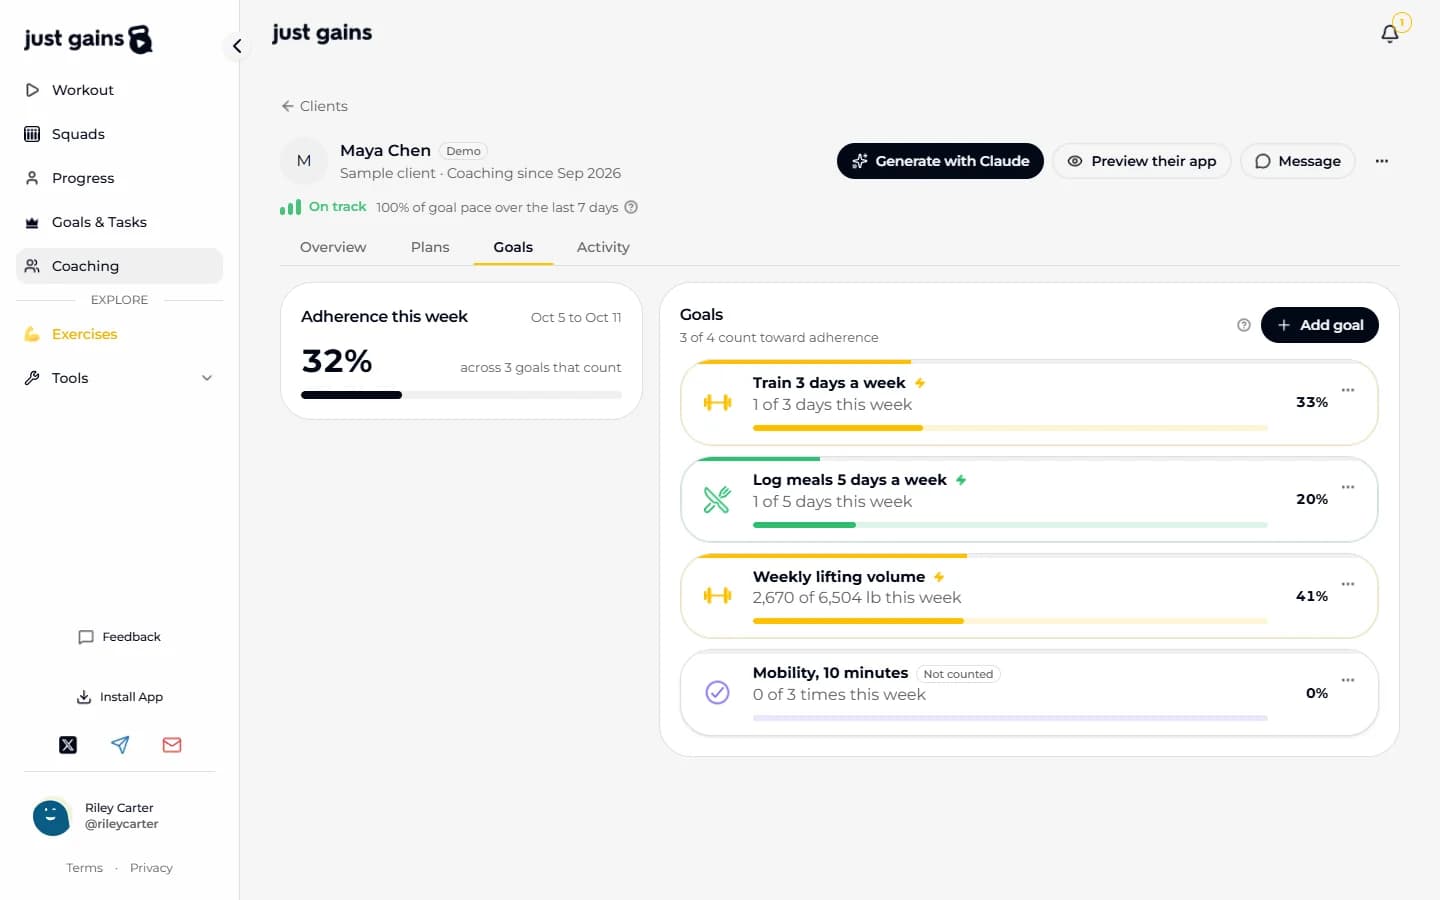Click the Adherence this week progress bar

461,395
